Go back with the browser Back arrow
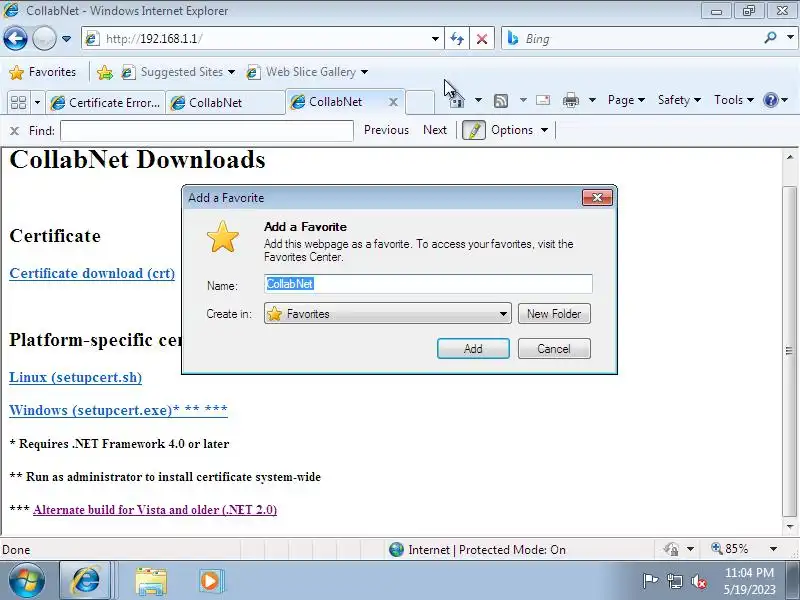This screenshot has height=600, width=800. 15,38
